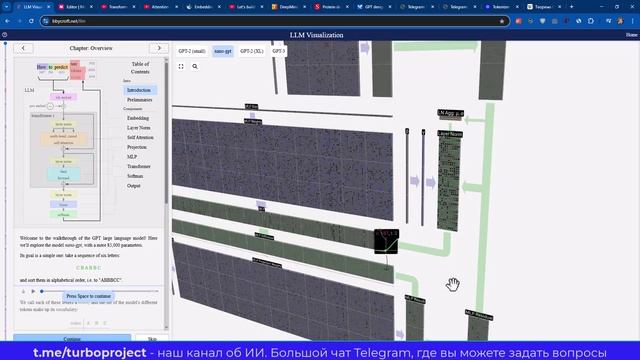Close the active LLM Visualization tab
640x360 pixels.
point(49,7)
